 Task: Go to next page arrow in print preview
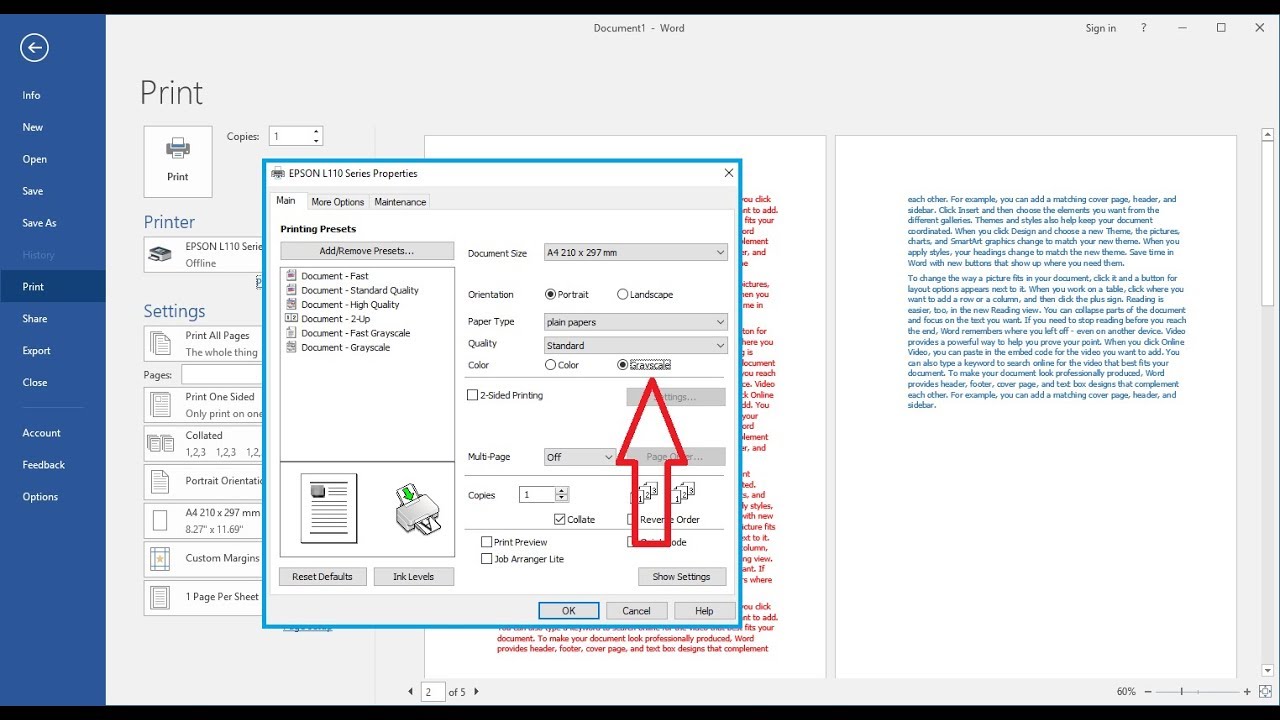pos(476,692)
